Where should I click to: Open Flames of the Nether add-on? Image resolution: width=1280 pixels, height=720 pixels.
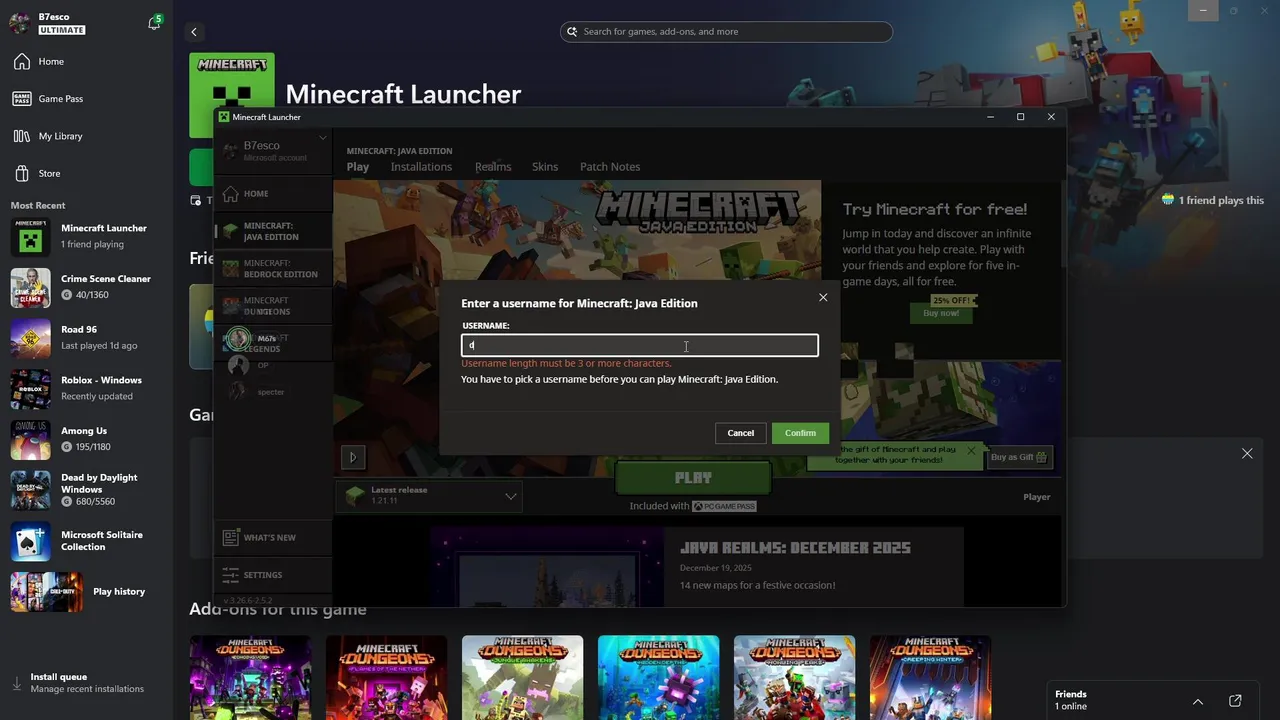386,677
